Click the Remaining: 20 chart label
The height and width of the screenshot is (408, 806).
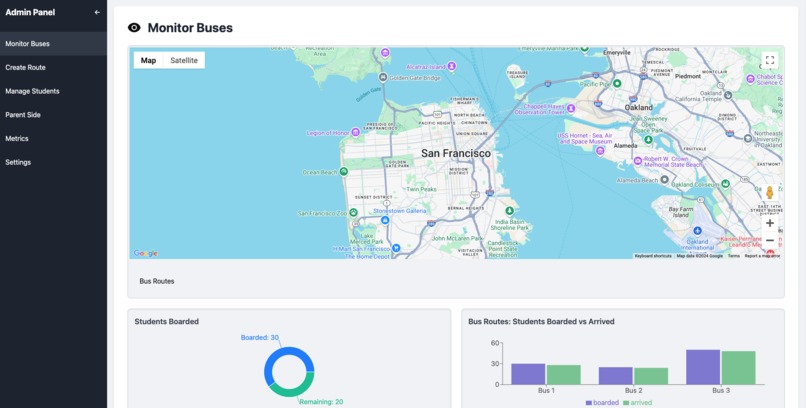pyautogui.click(x=321, y=402)
